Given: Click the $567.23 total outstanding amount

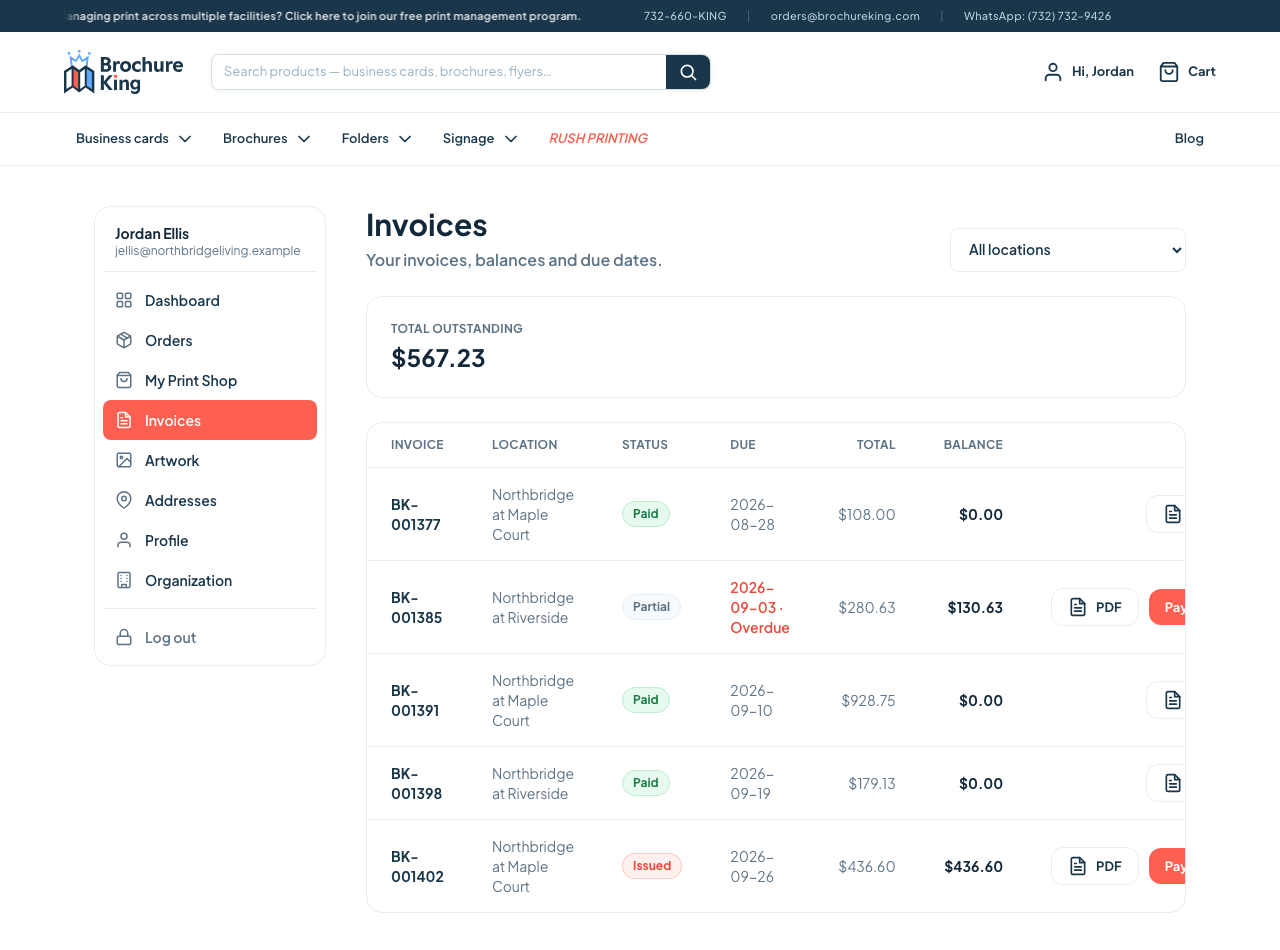Looking at the screenshot, I should click(438, 358).
